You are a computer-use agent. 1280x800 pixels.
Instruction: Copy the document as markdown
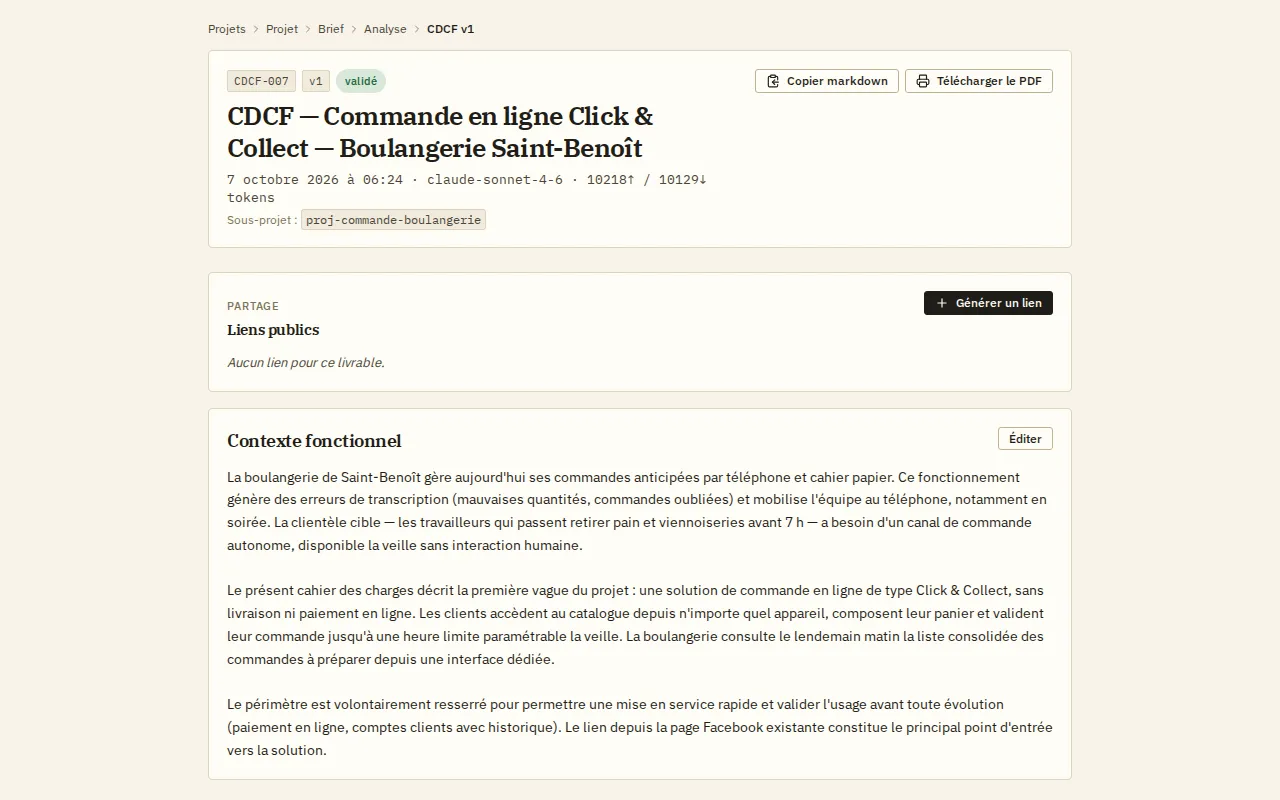(x=827, y=81)
